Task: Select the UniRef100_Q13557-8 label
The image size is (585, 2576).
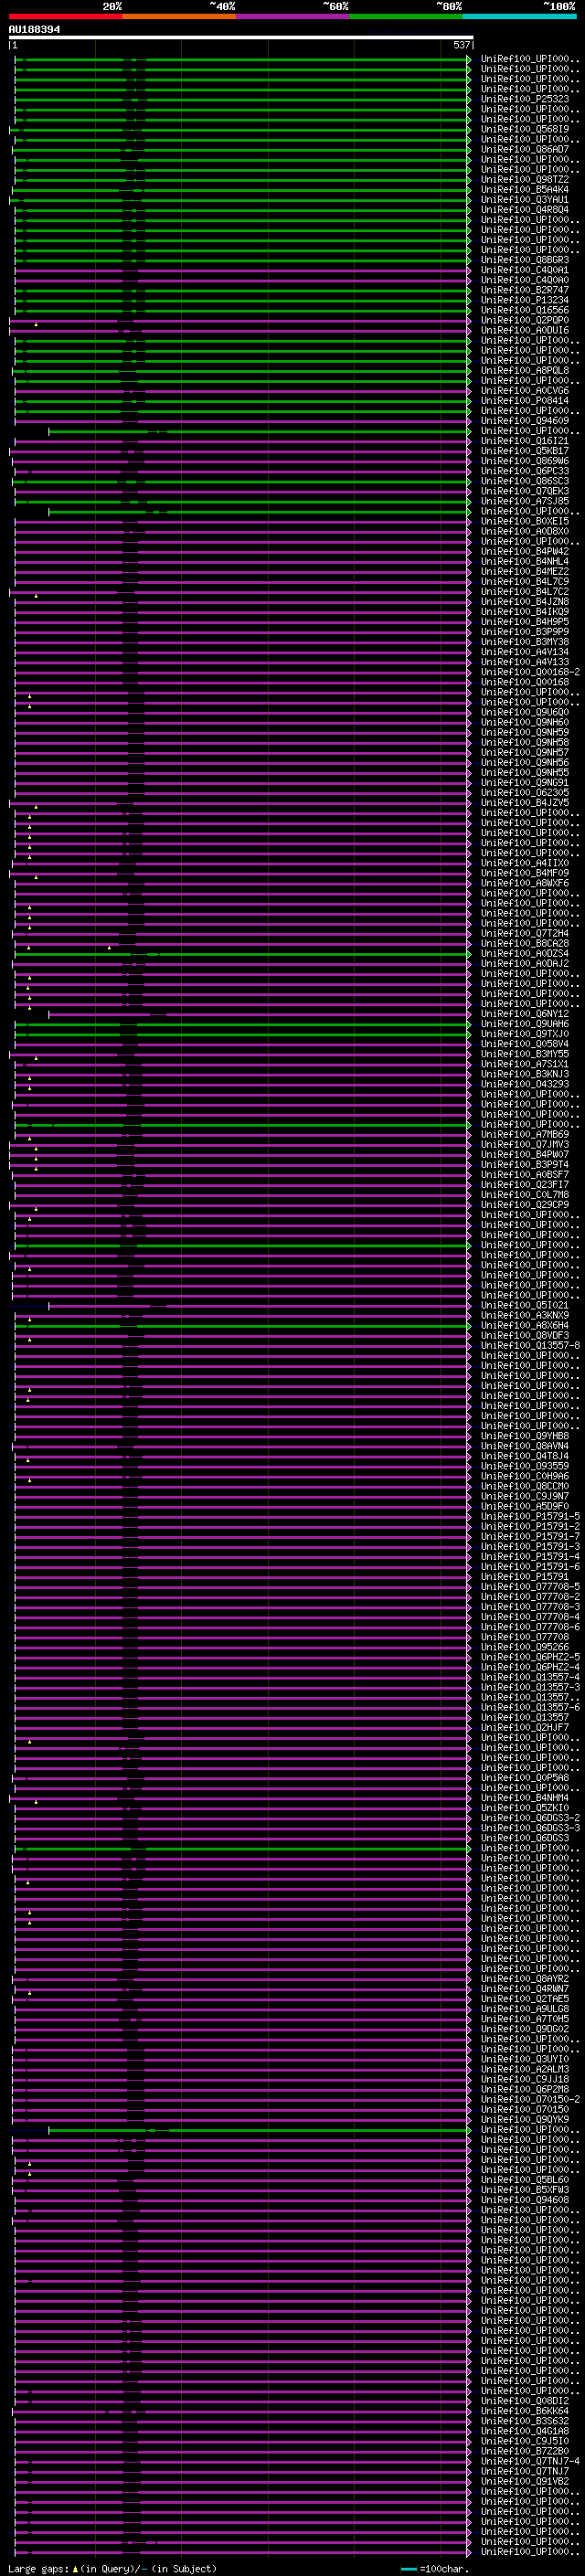Action: pos(530,1345)
